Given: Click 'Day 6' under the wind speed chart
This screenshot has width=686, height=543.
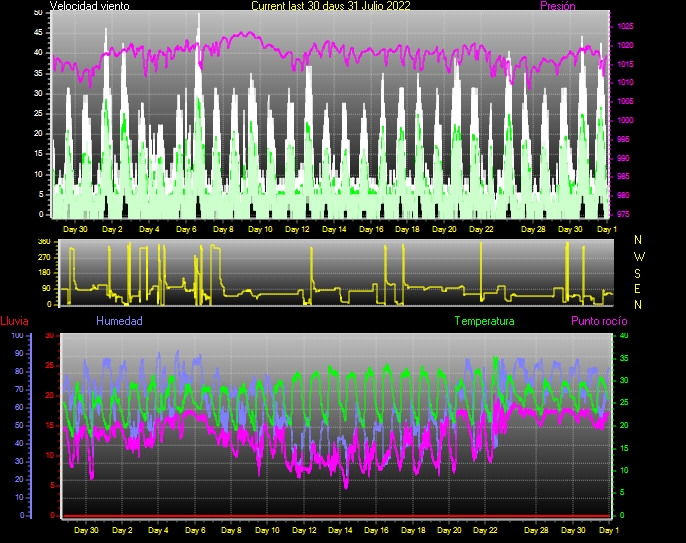Looking at the screenshot, I should (x=186, y=229).
